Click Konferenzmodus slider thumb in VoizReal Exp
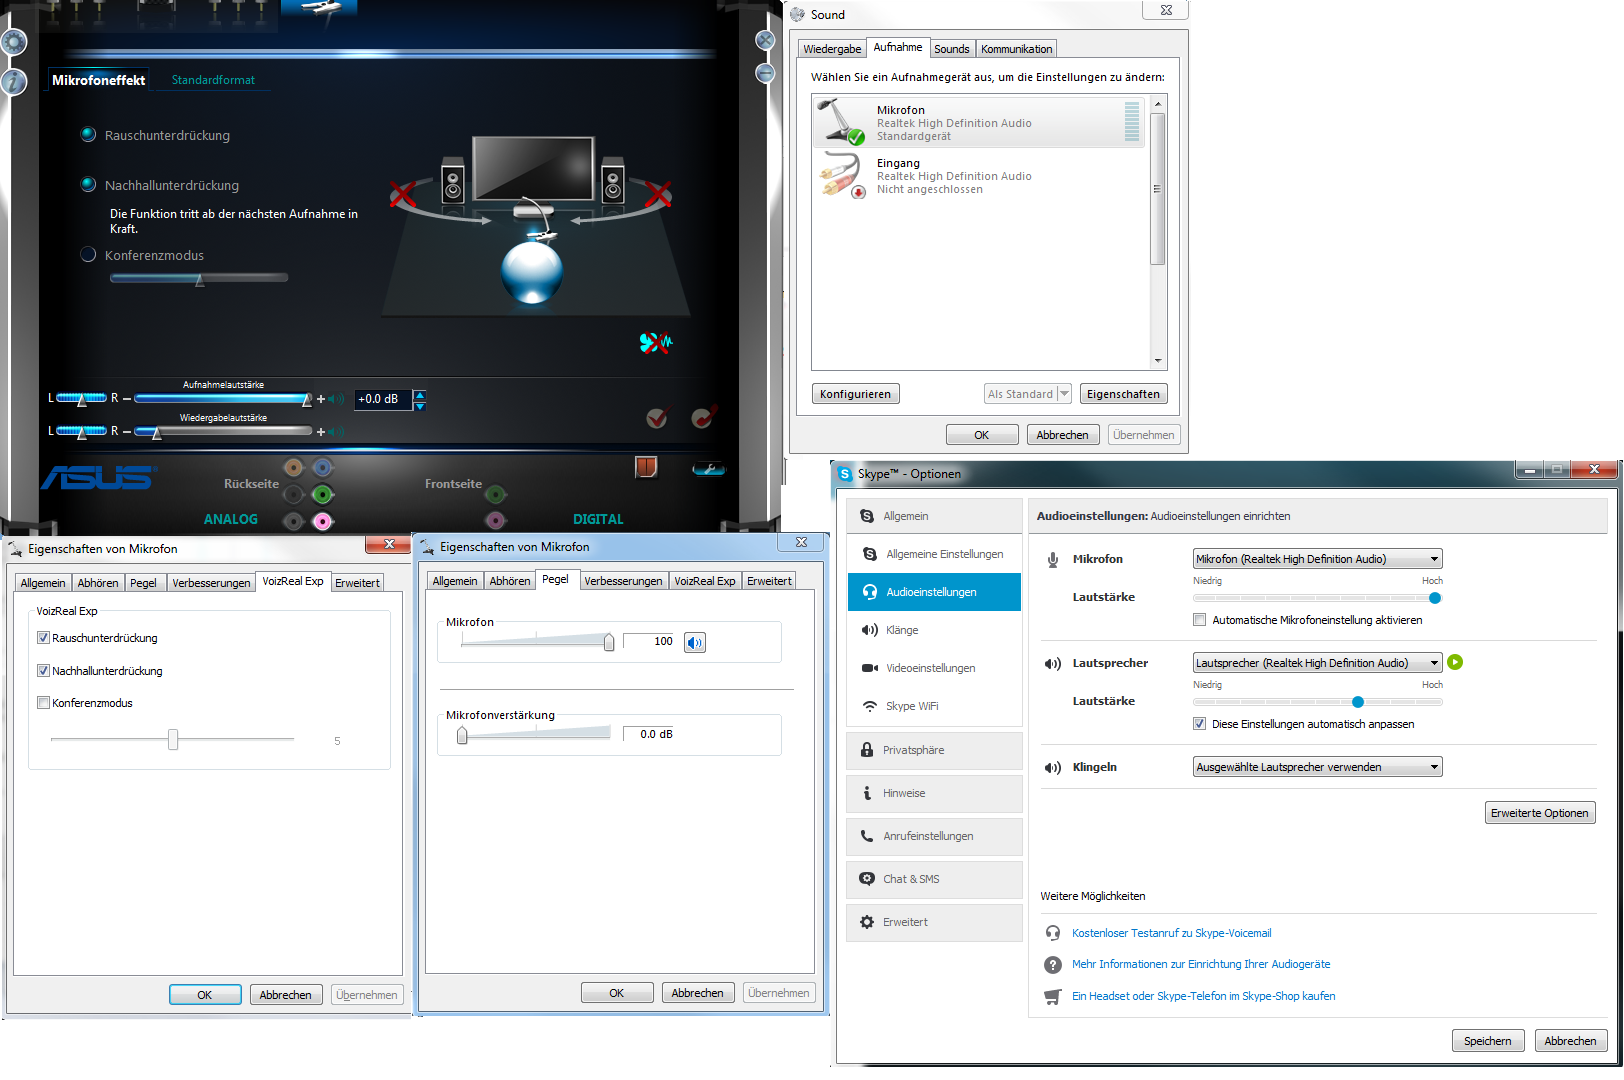This screenshot has height=1080, width=1624. coord(173,739)
